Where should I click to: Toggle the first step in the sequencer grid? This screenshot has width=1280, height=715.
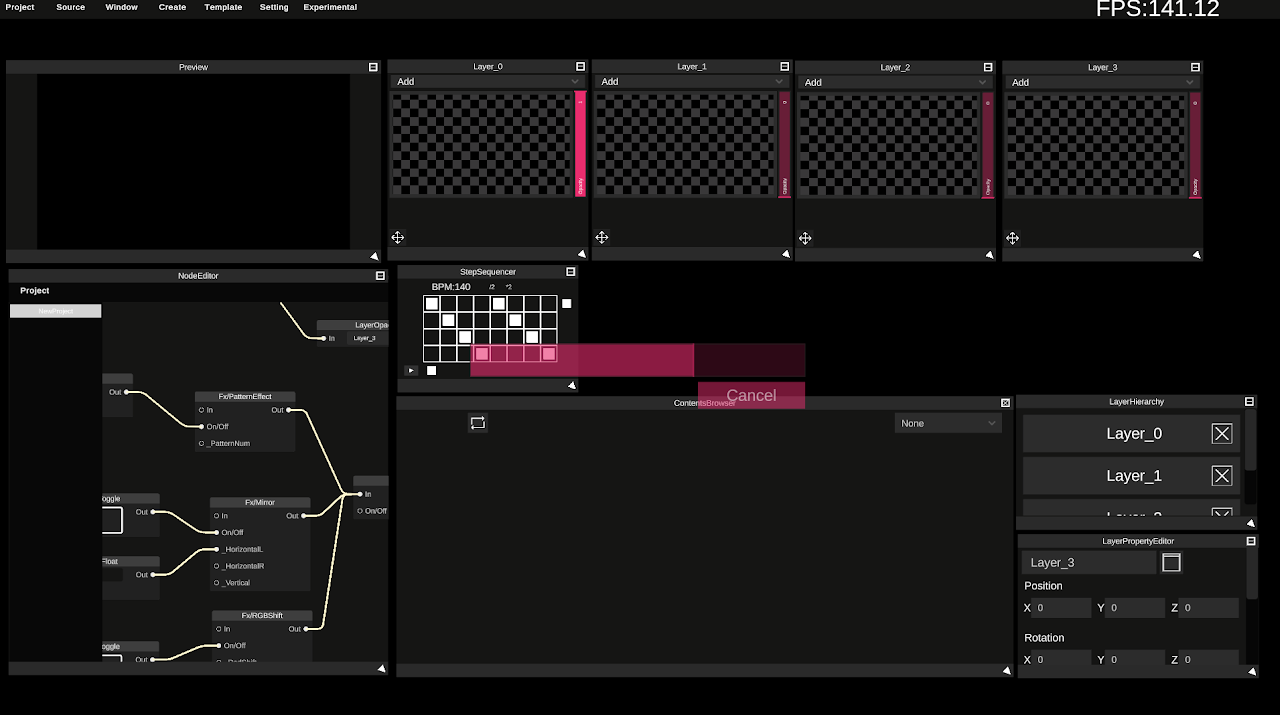(431, 302)
